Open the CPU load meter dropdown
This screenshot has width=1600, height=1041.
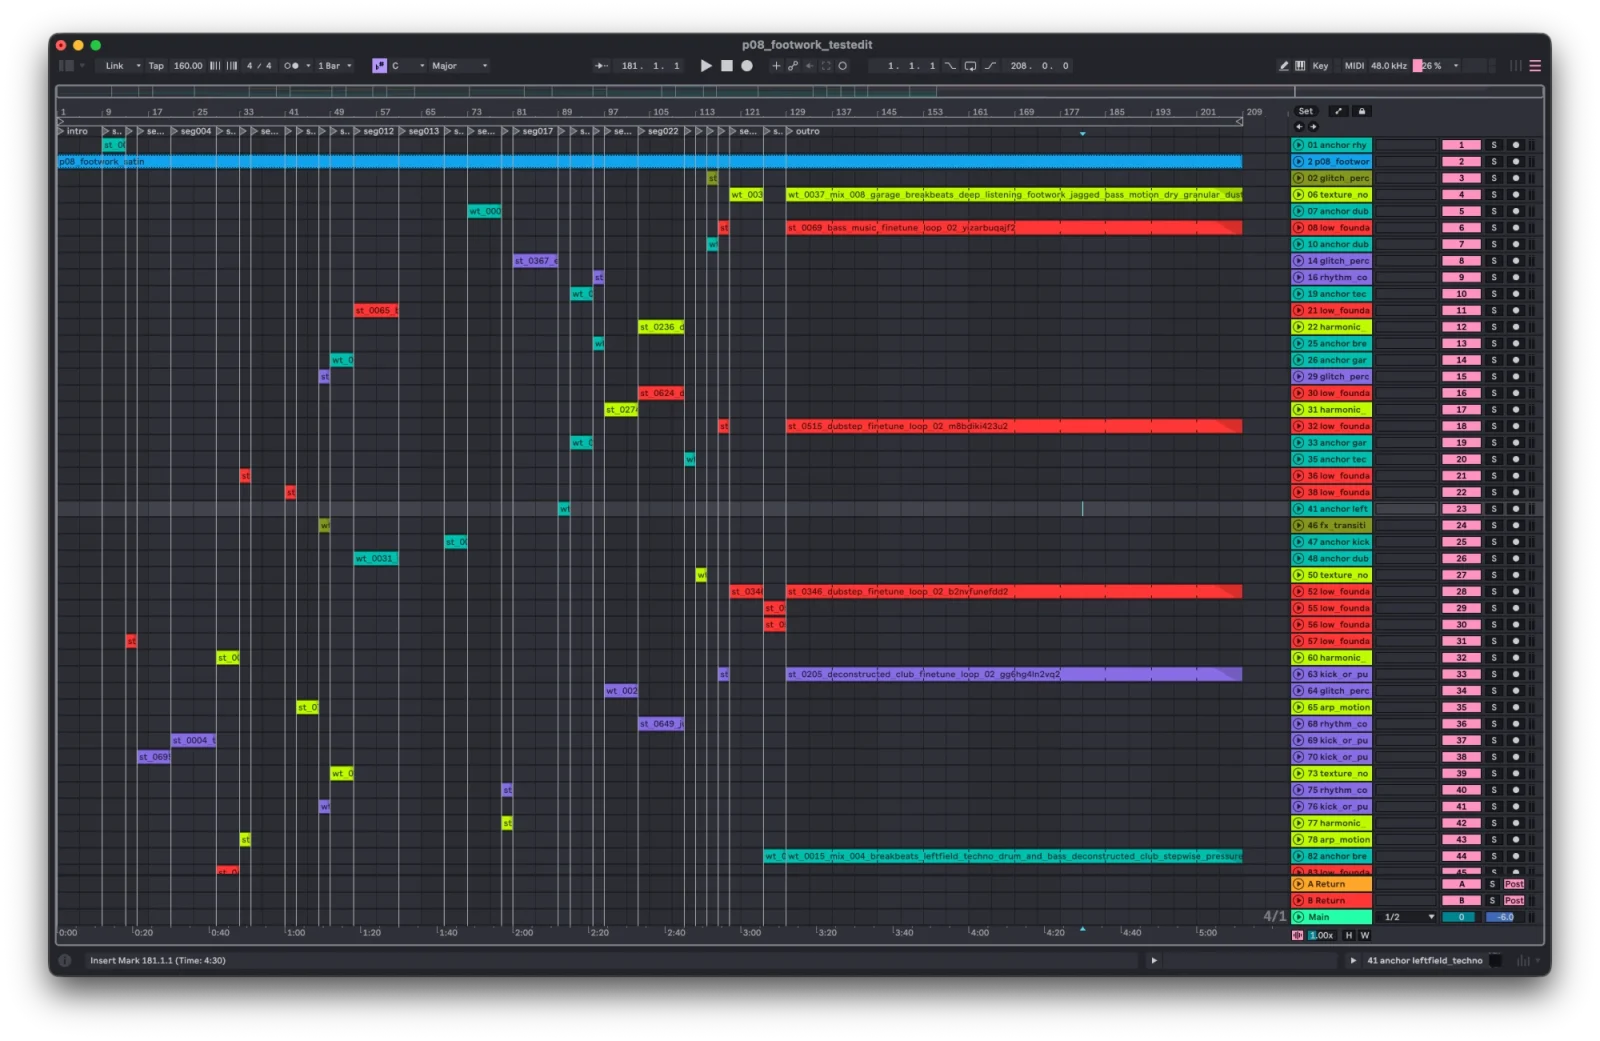[1456, 66]
